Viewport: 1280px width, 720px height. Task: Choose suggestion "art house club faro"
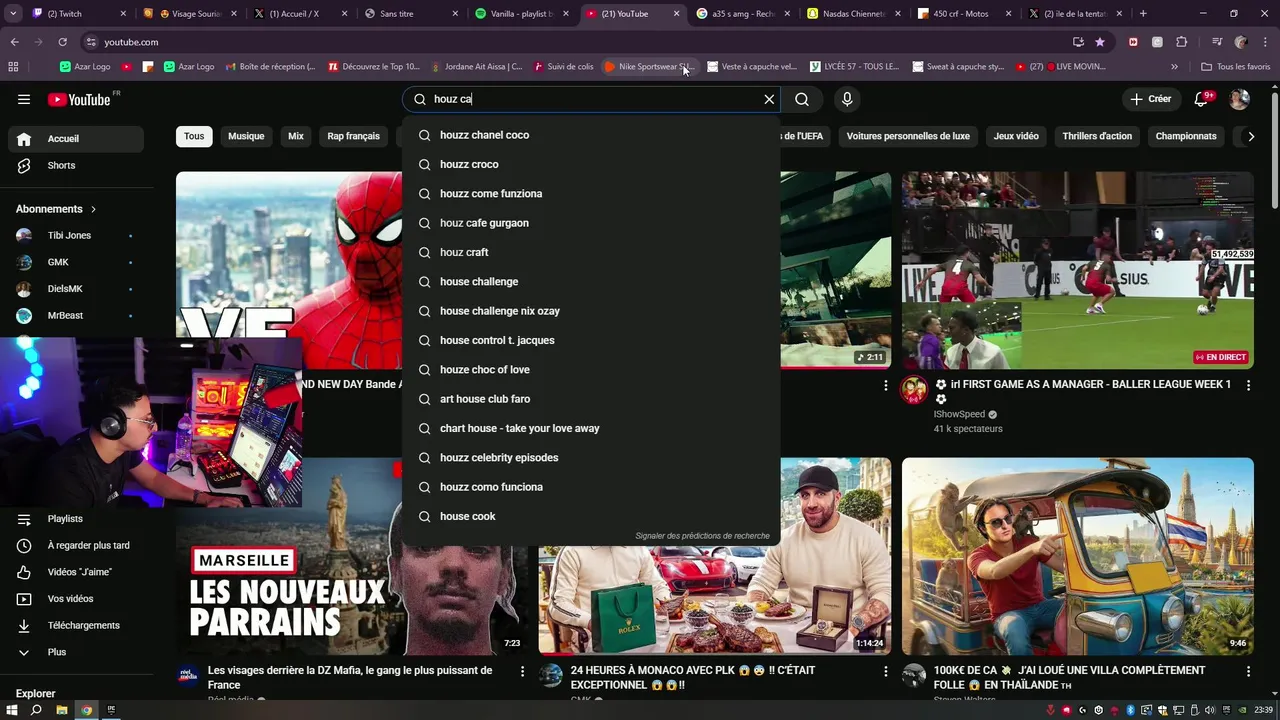(590, 399)
